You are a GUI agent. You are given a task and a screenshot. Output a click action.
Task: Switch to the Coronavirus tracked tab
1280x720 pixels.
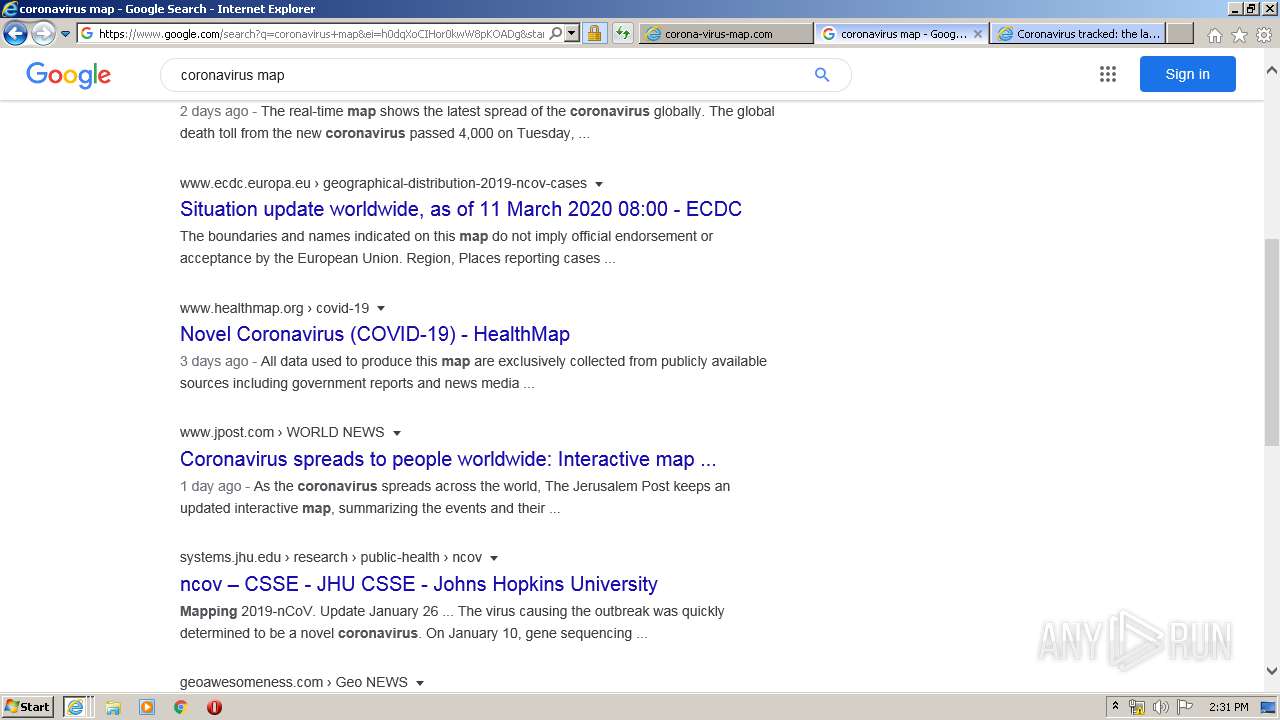tap(1078, 33)
